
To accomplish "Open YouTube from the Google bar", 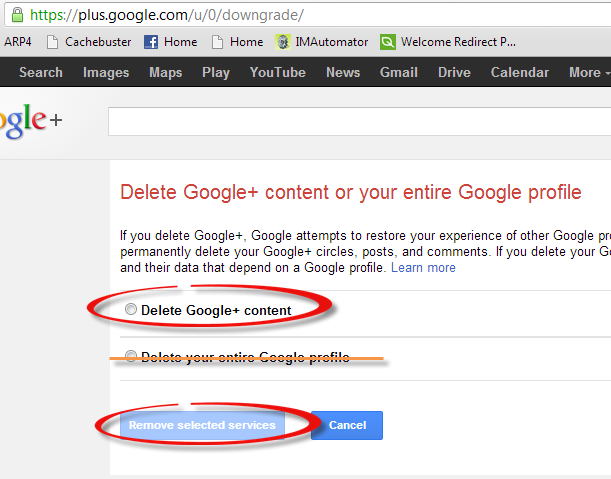I will [x=277, y=72].
